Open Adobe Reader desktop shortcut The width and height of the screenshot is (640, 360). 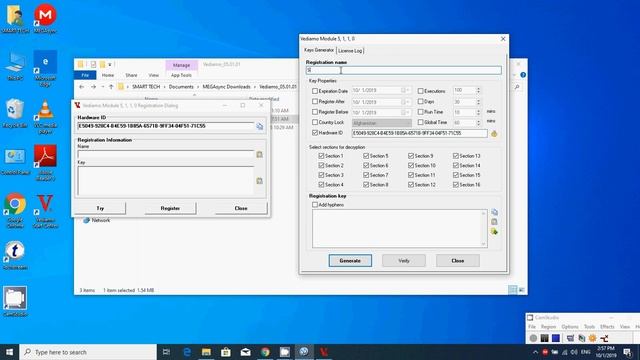pyautogui.click(x=45, y=162)
